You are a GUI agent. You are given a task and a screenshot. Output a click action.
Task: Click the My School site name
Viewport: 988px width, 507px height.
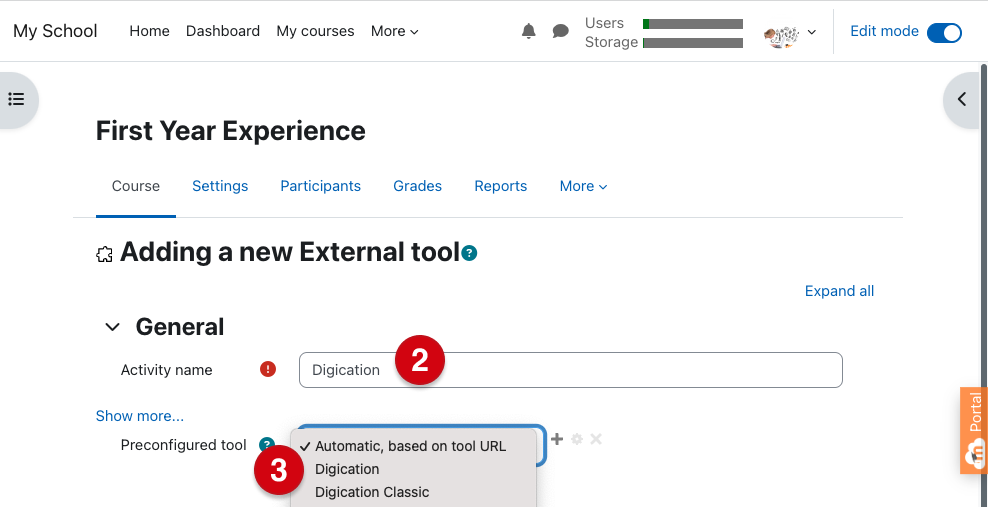55,31
